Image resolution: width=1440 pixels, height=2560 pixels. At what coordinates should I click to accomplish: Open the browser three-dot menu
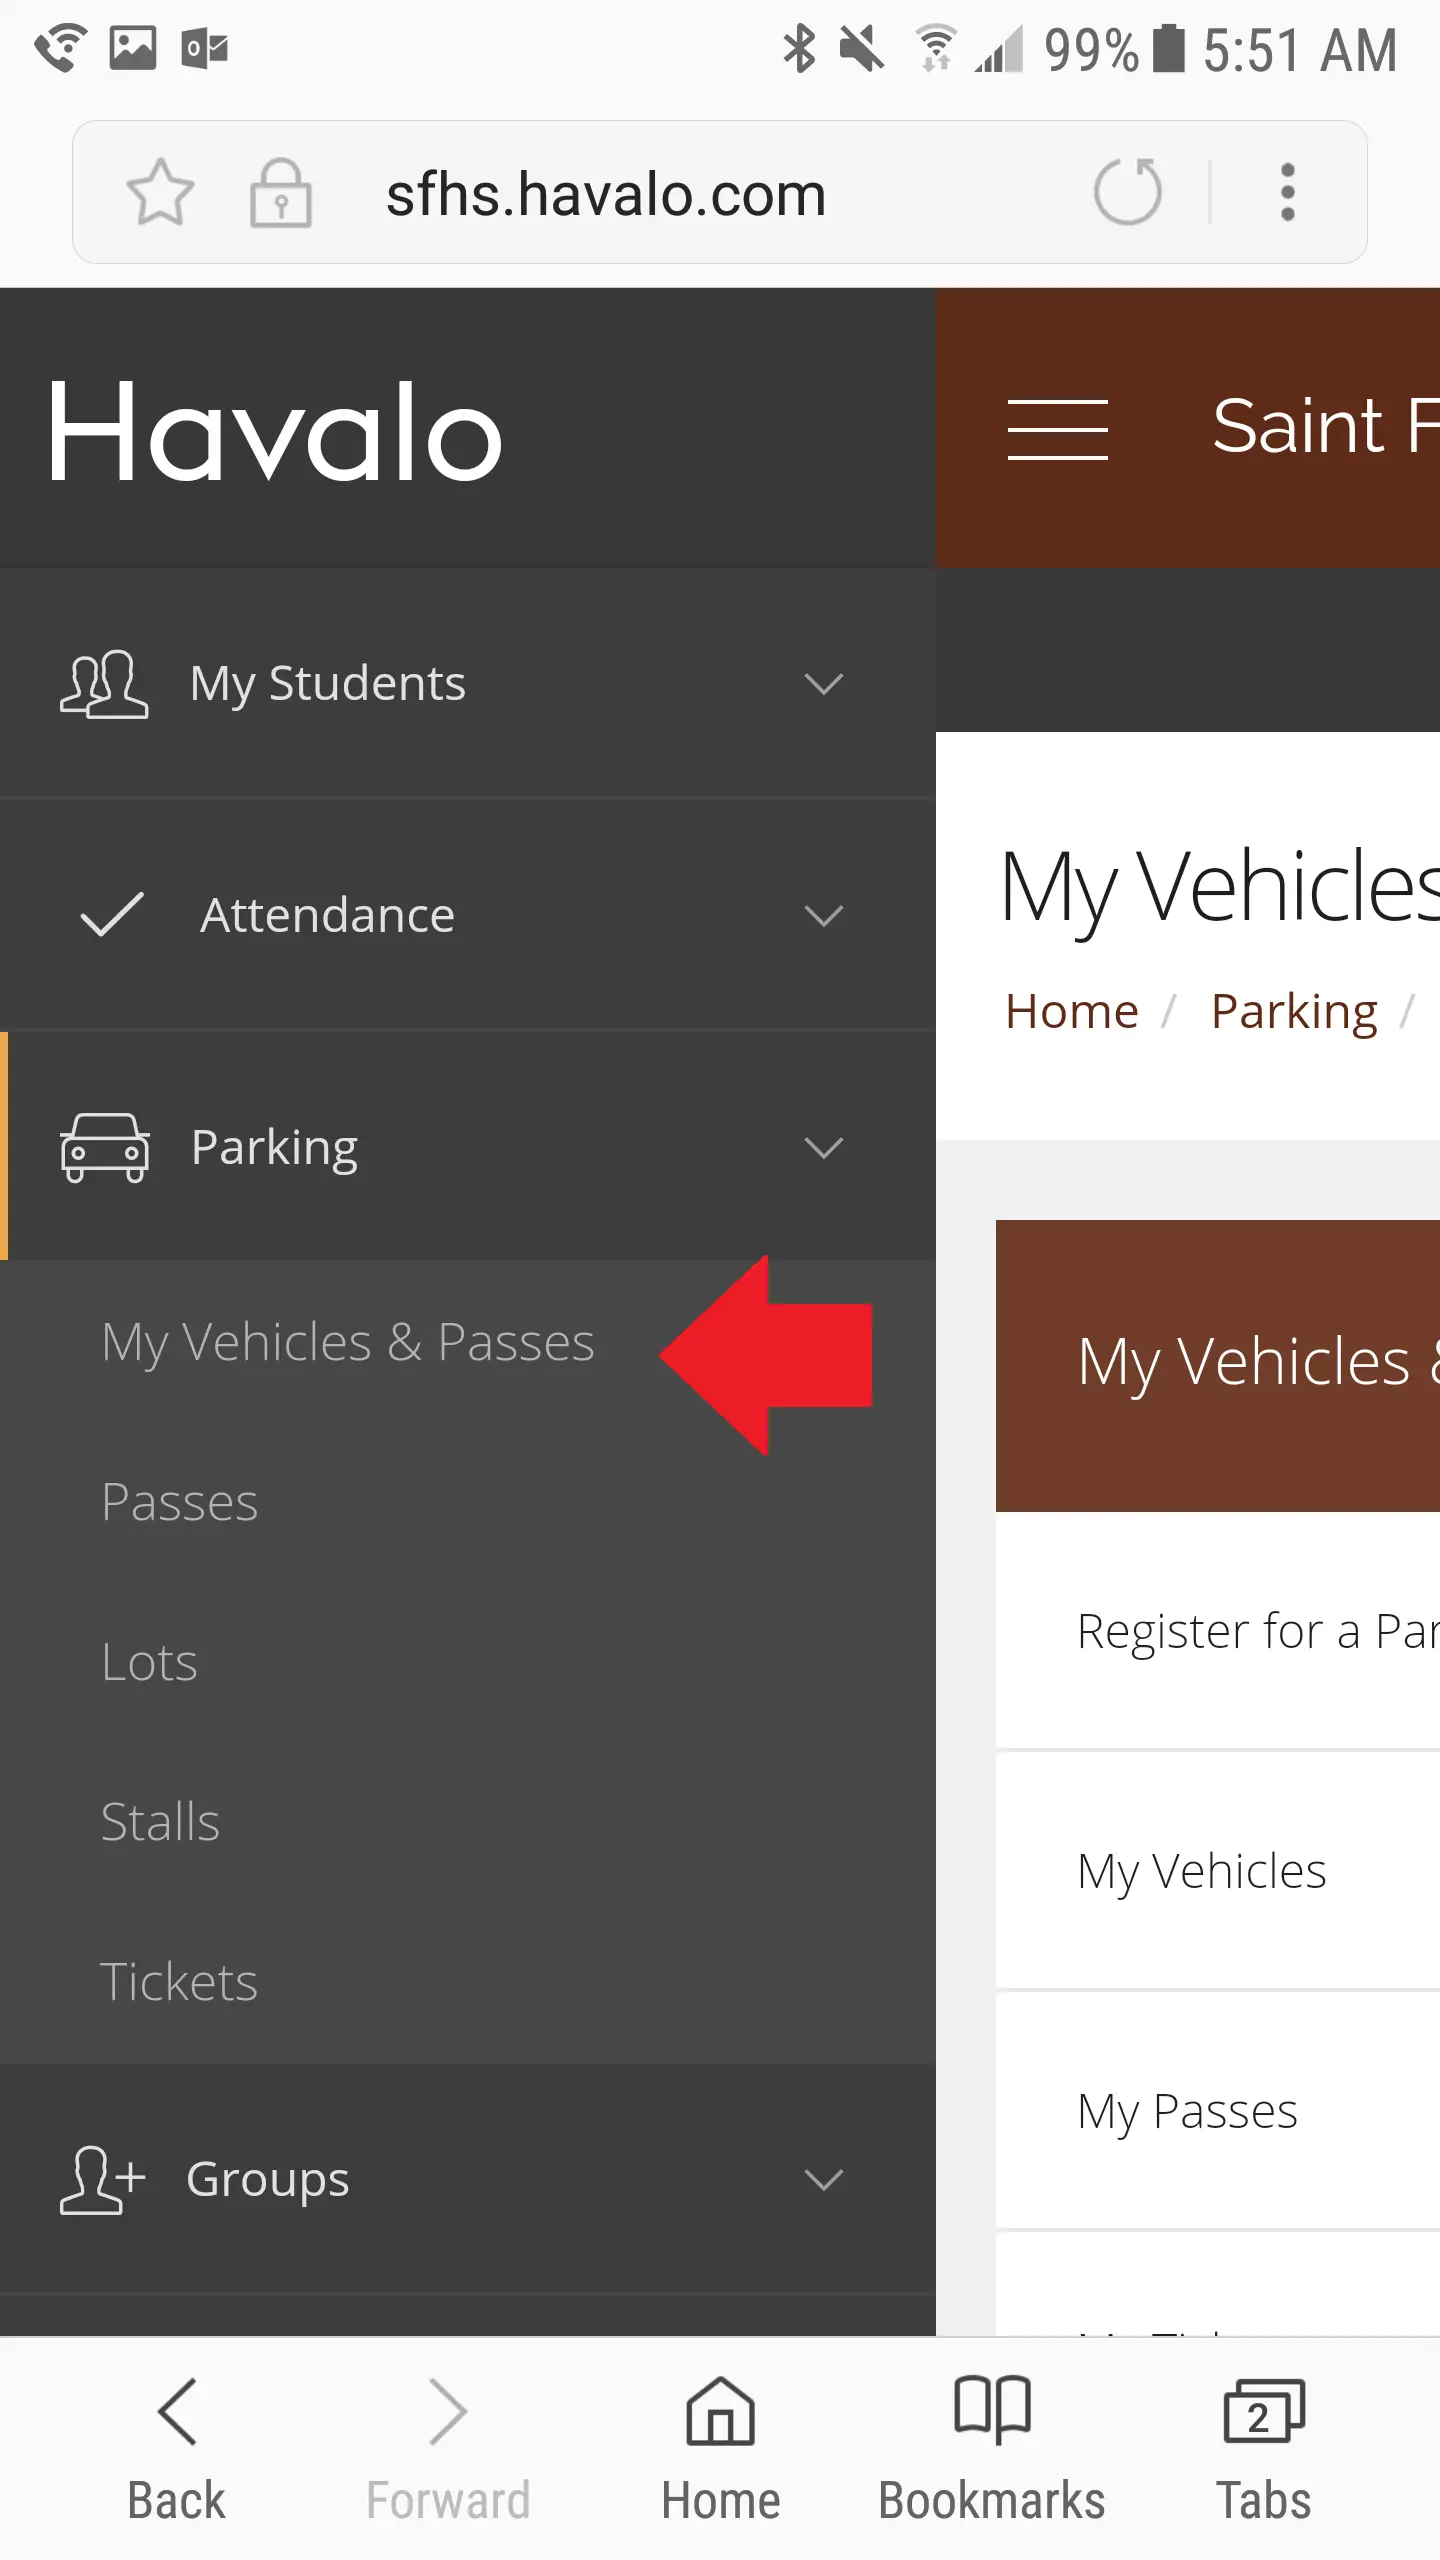[x=1288, y=192]
